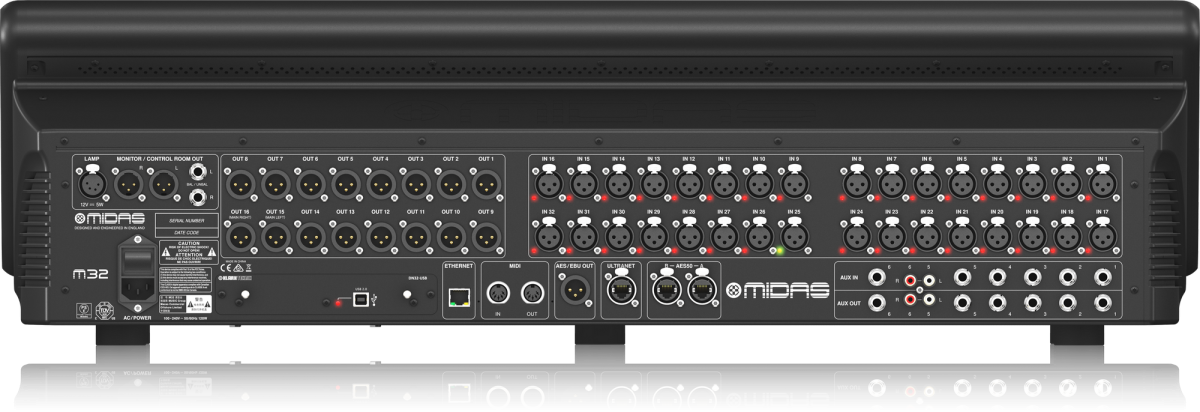Screen dimensions: 1200x412
Task: Click the AUX OUT 6 quarter-inch jack
Action: 877,303
